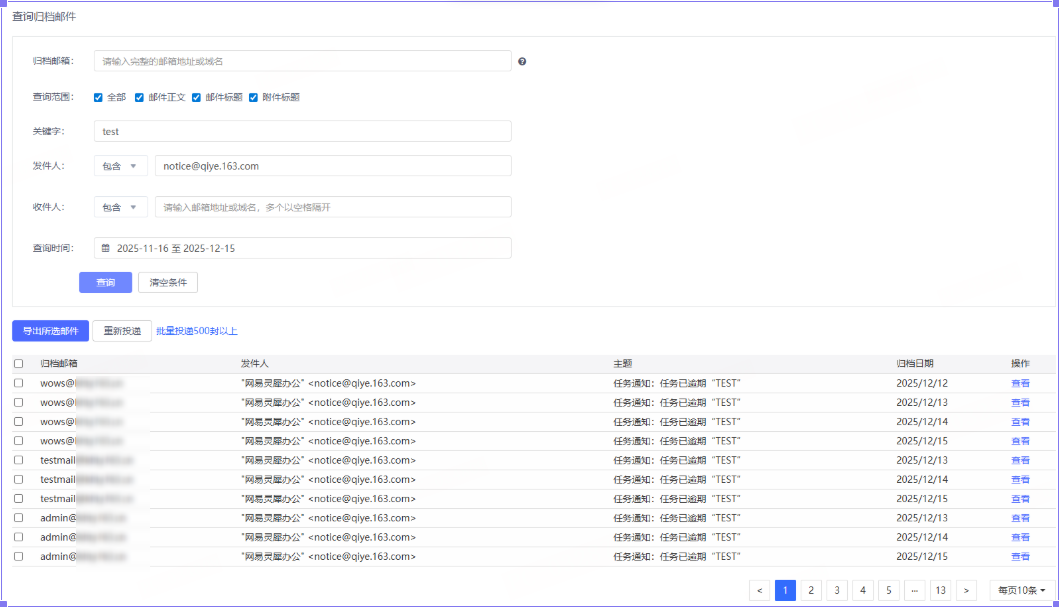Jump to page 13
The width and height of the screenshot is (1059, 607).
pos(940,590)
